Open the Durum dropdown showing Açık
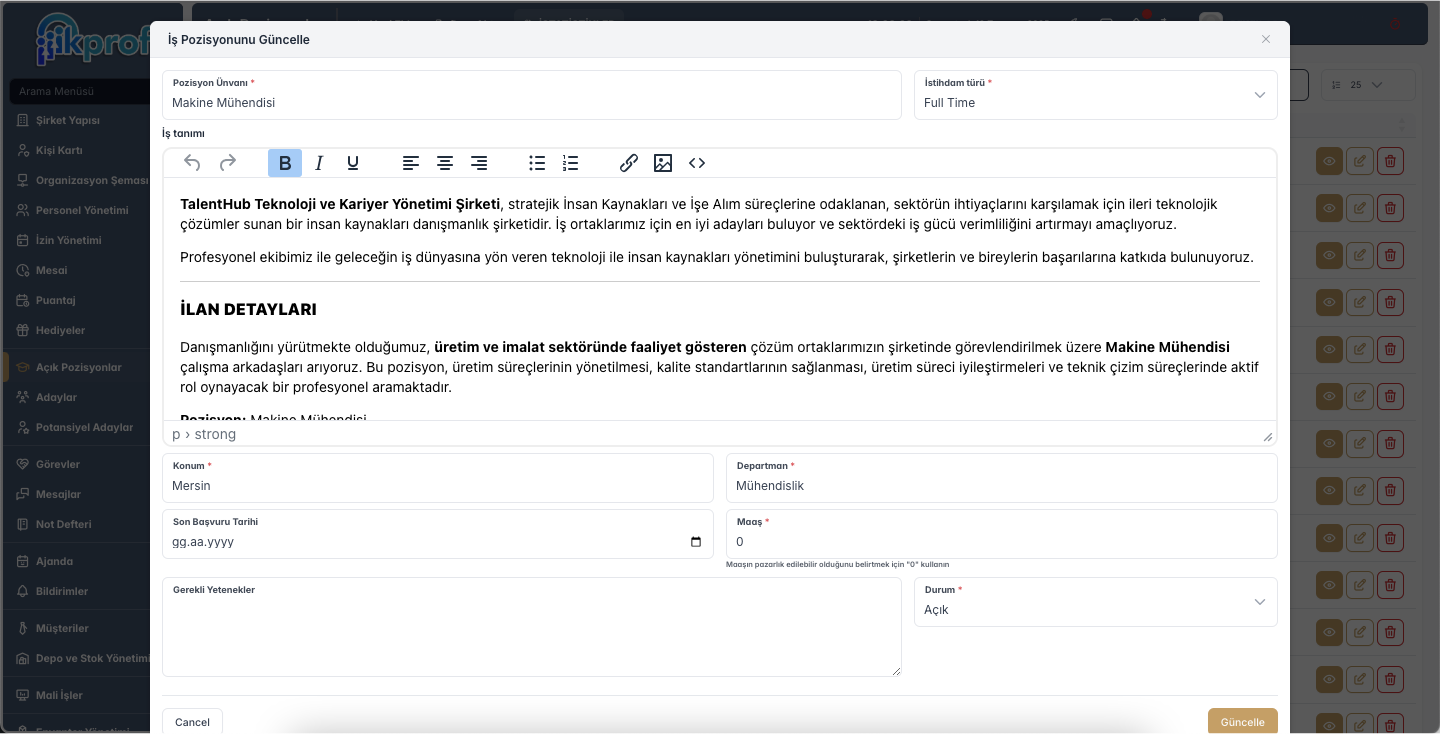 tap(1096, 602)
